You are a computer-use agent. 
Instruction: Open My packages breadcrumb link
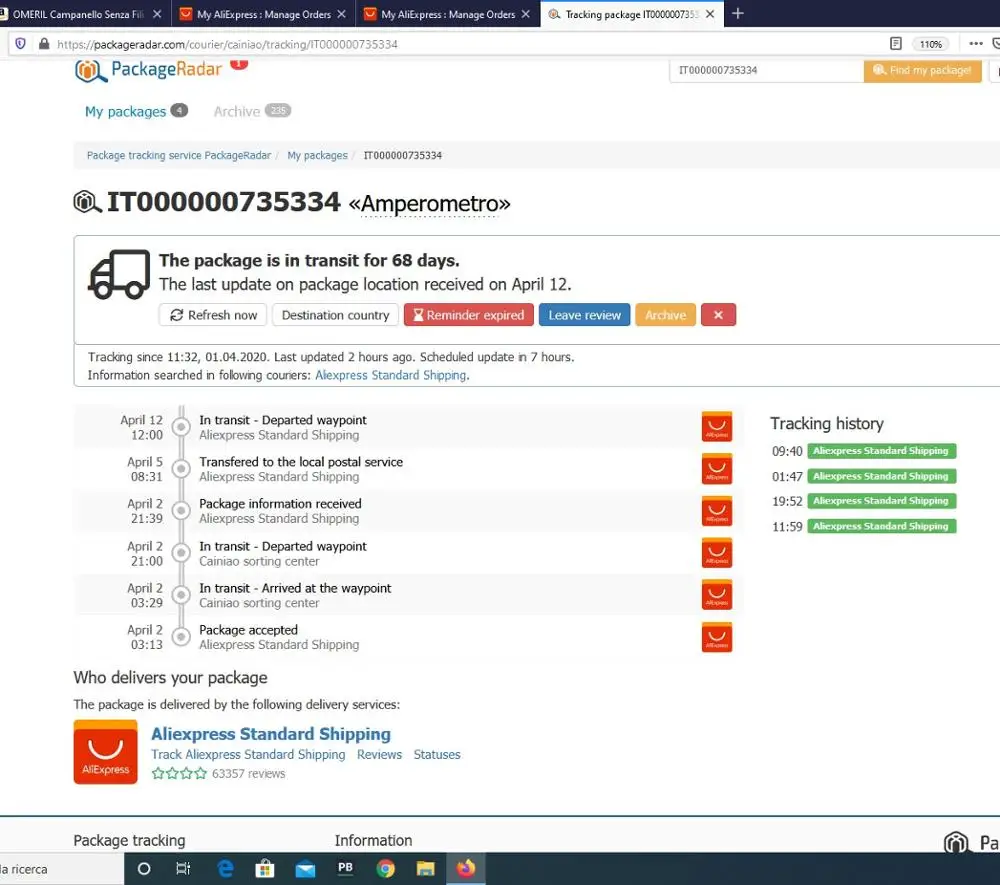[x=317, y=156]
